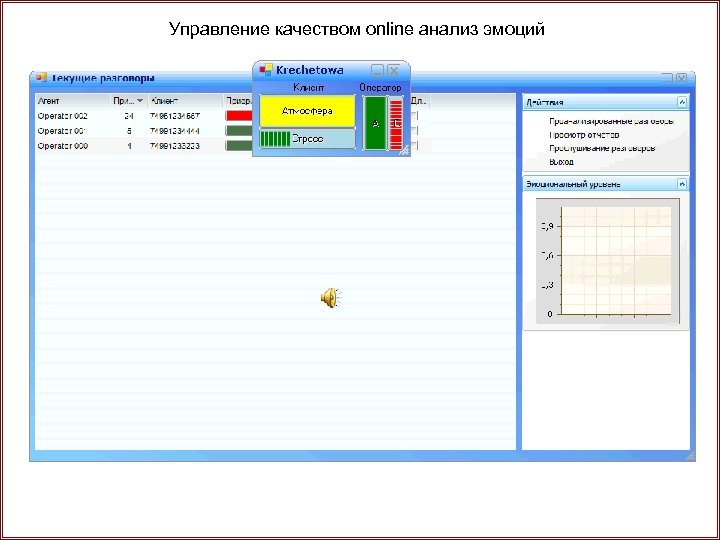Click the Оператор label in Krechetowa window
The height and width of the screenshot is (540, 720).
(380, 87)
